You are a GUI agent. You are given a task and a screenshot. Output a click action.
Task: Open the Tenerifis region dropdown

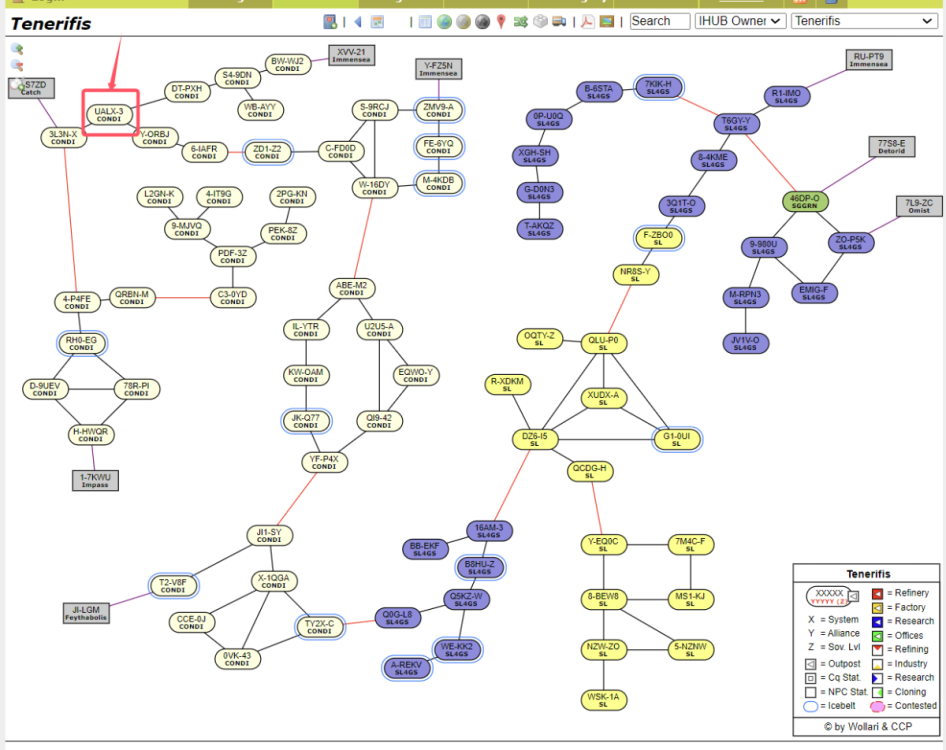(x=863, y=21)
